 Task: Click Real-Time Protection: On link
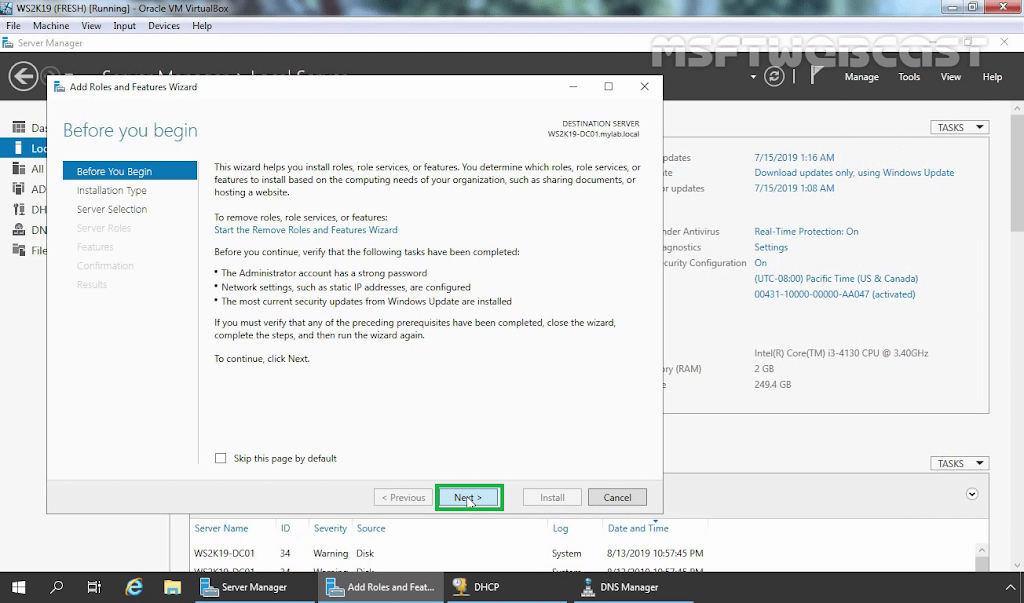[x=807, y=231]
